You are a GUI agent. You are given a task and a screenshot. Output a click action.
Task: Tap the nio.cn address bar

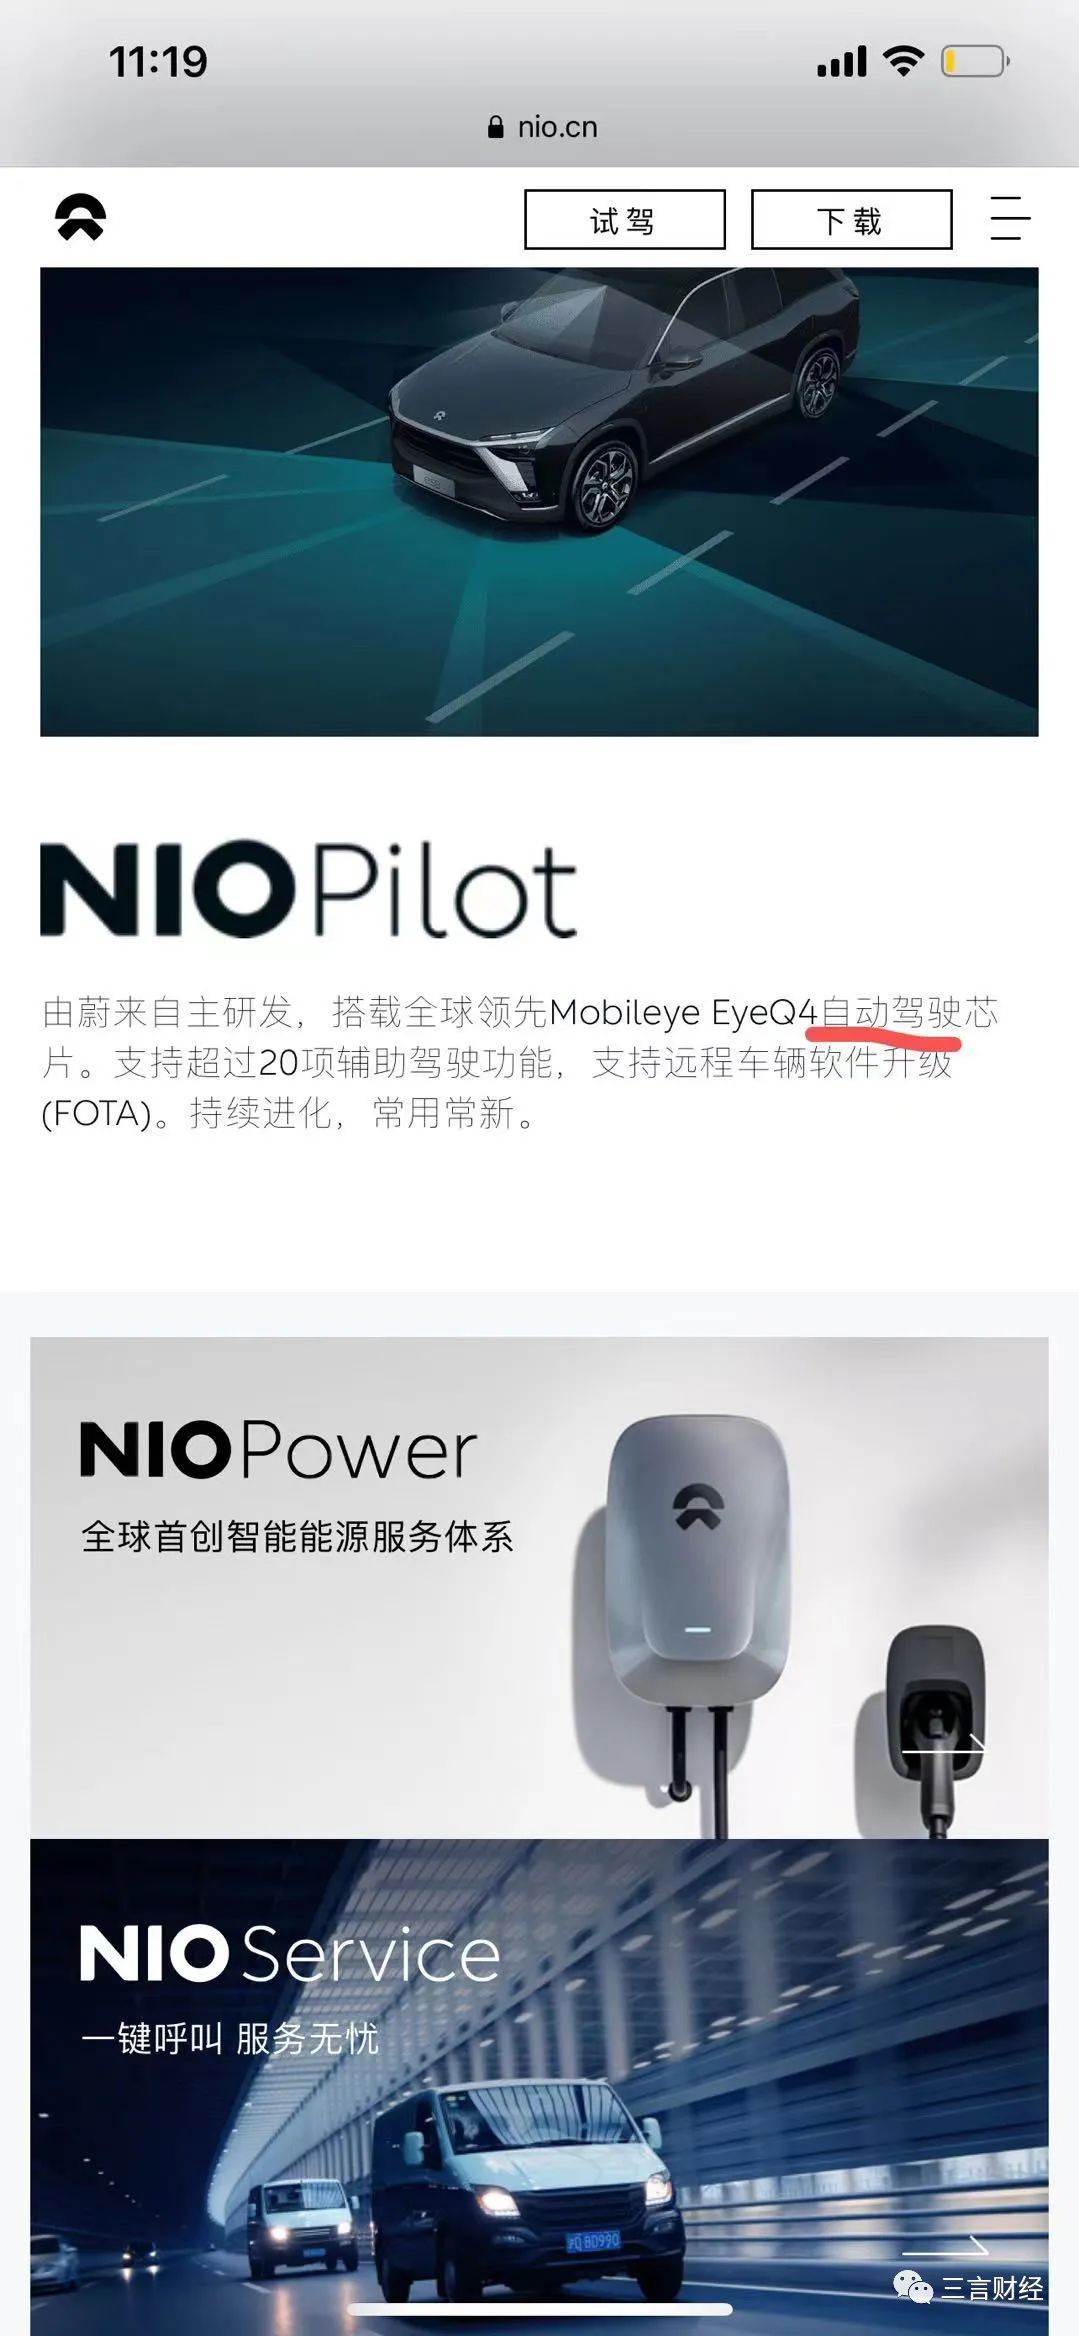pos(540,127)
